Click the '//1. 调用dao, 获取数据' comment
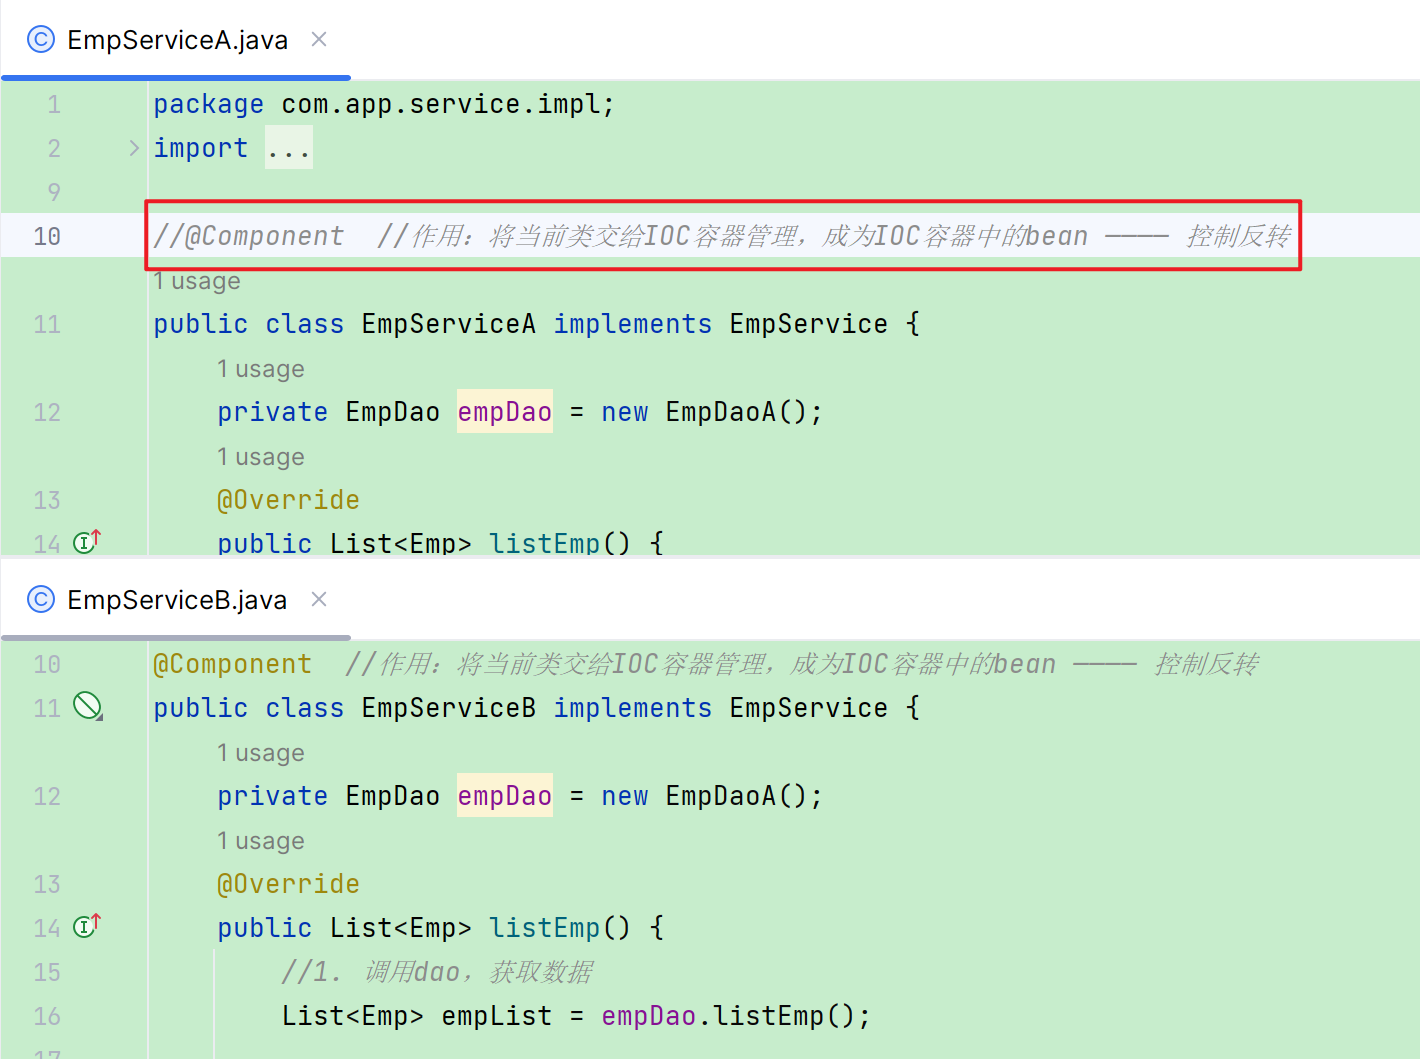This screenshot has width=1420, height=1059. point(437,972)
